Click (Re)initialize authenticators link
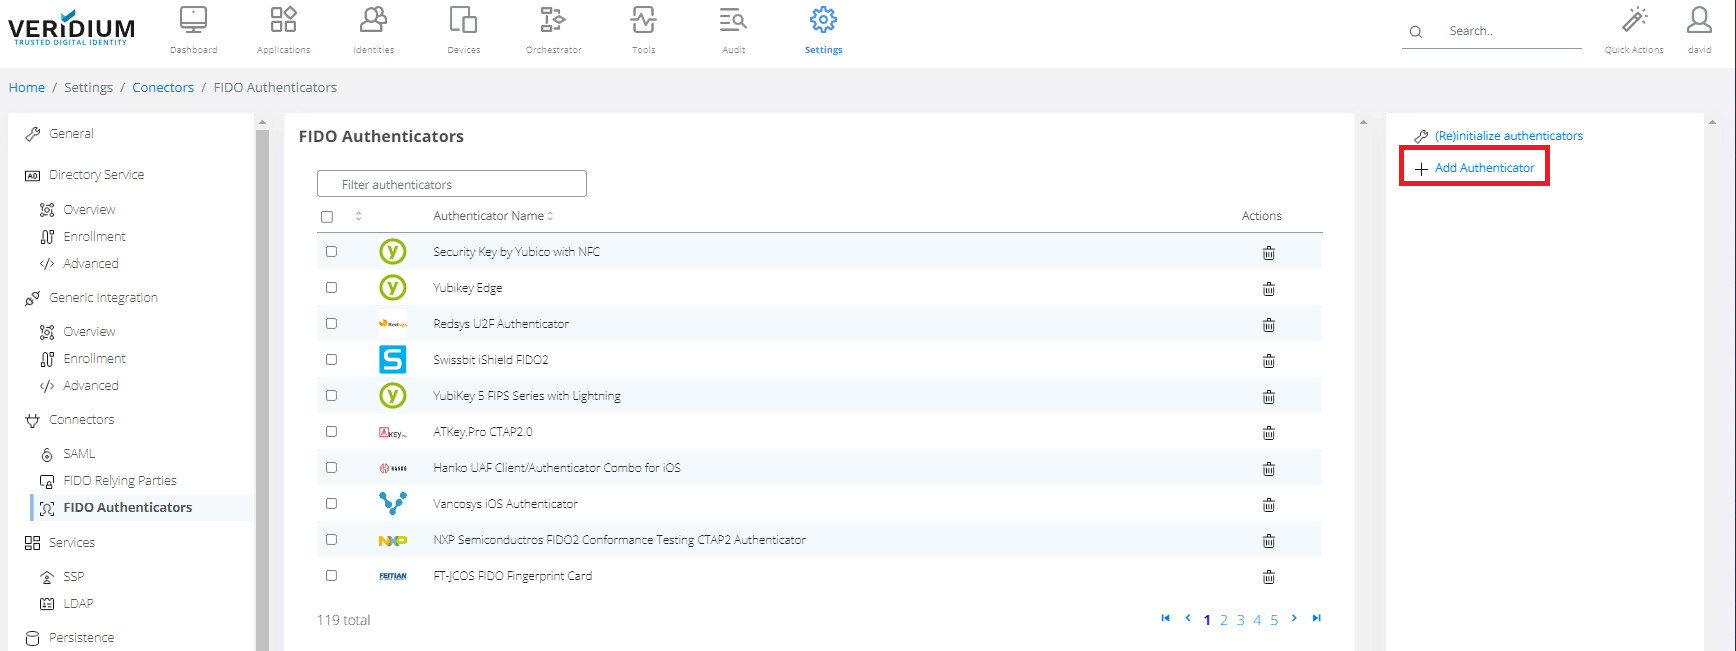 coord(1508,136)
